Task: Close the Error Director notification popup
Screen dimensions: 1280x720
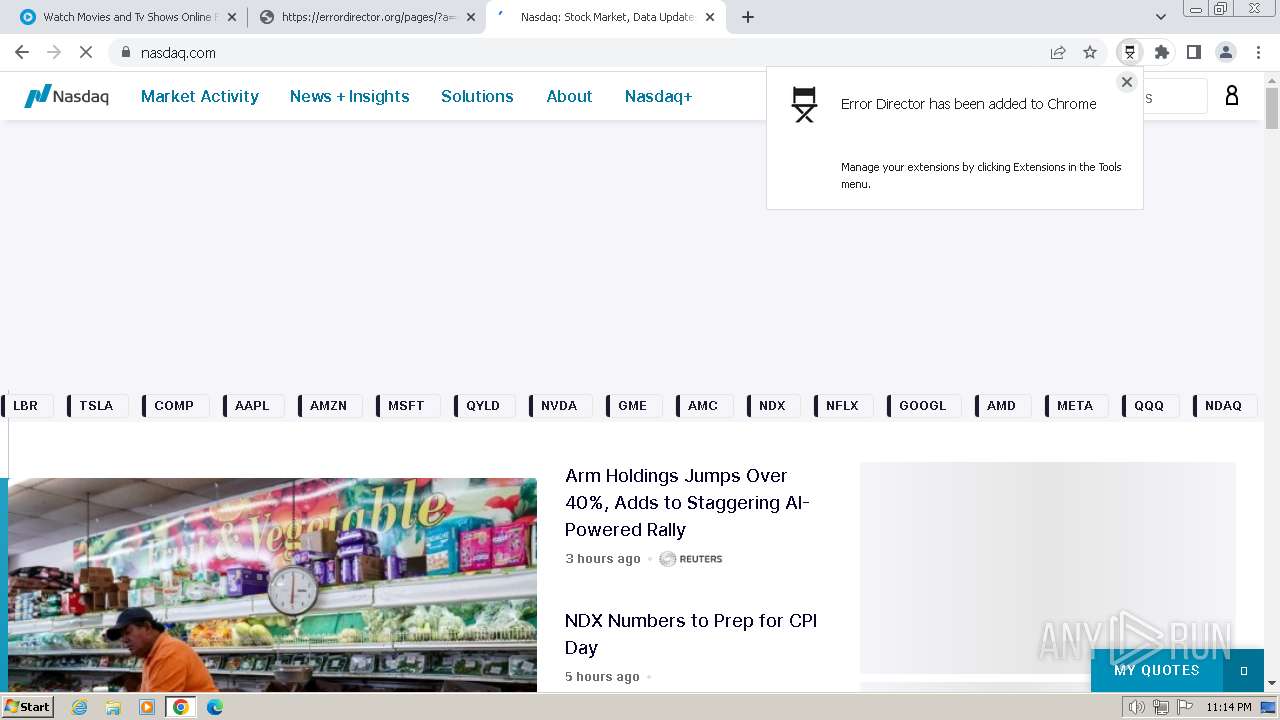Action: (x=1127, y=82)
